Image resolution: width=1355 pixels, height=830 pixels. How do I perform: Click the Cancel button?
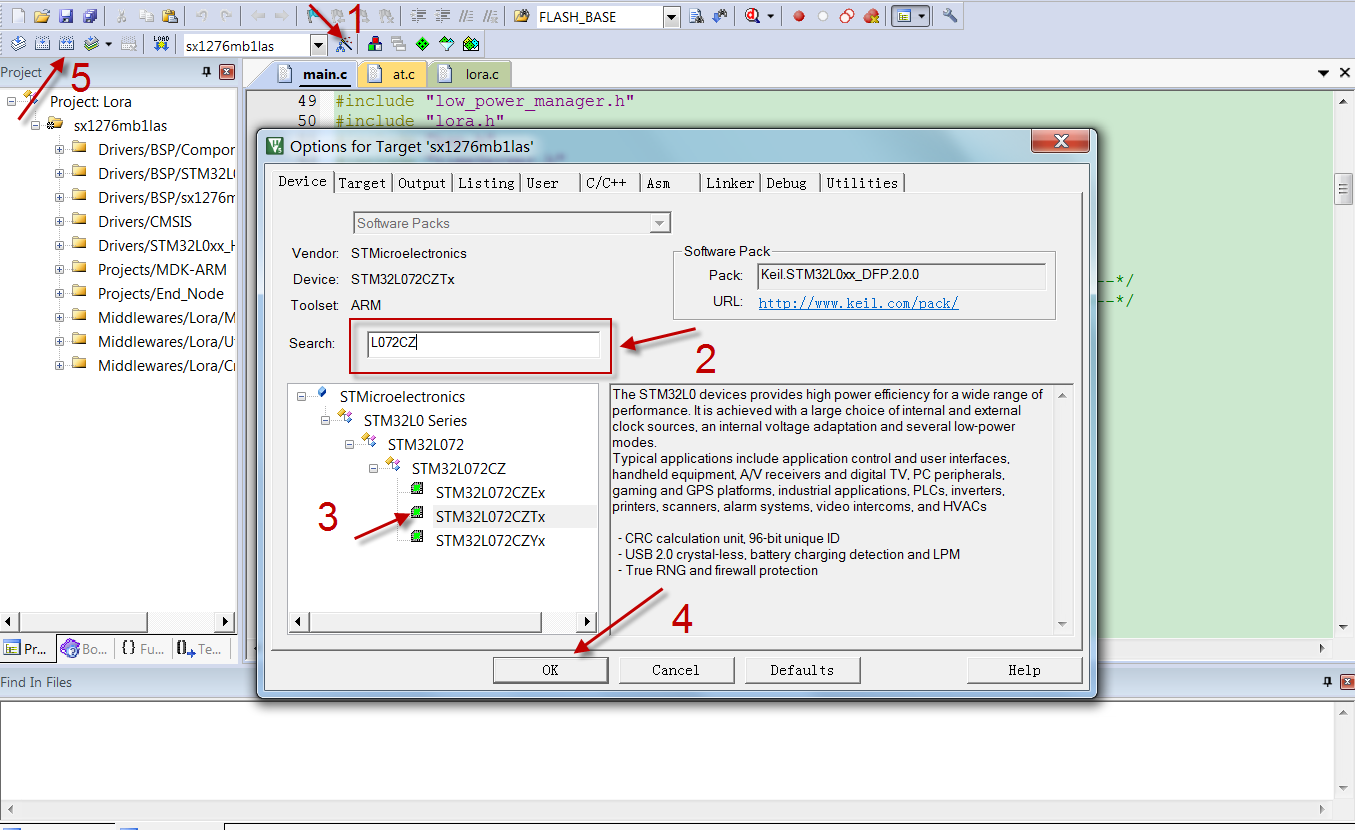pos(676,670)
